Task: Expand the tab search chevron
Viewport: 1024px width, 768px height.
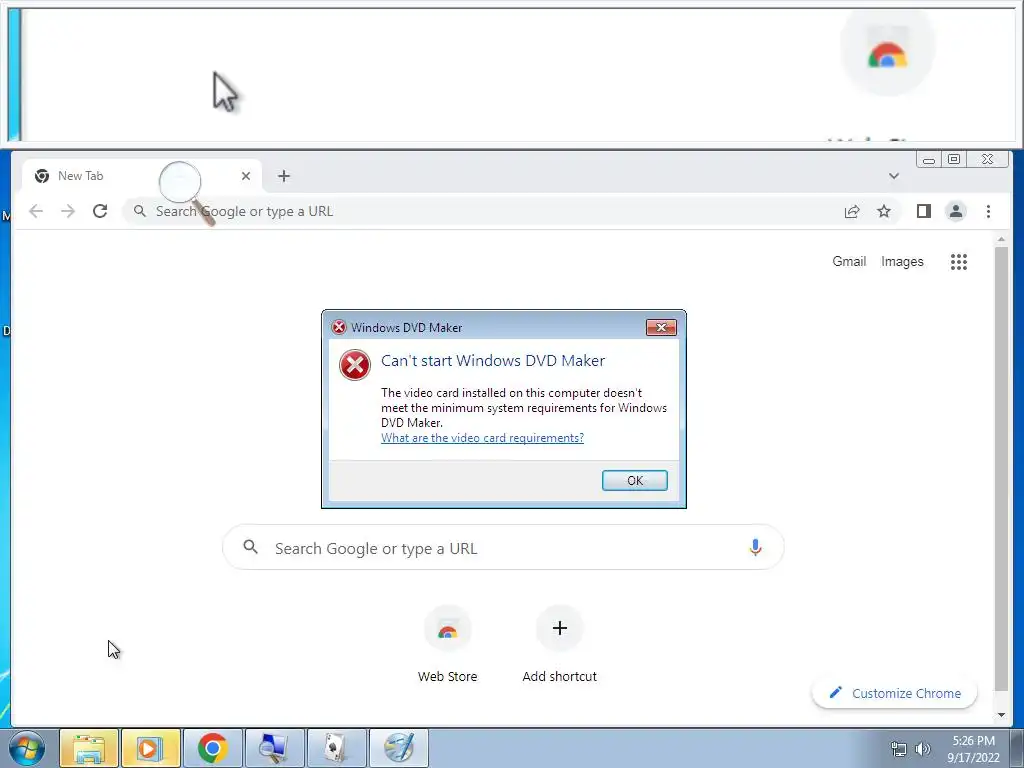Action: pyautogui.click(x=894, y=176)
